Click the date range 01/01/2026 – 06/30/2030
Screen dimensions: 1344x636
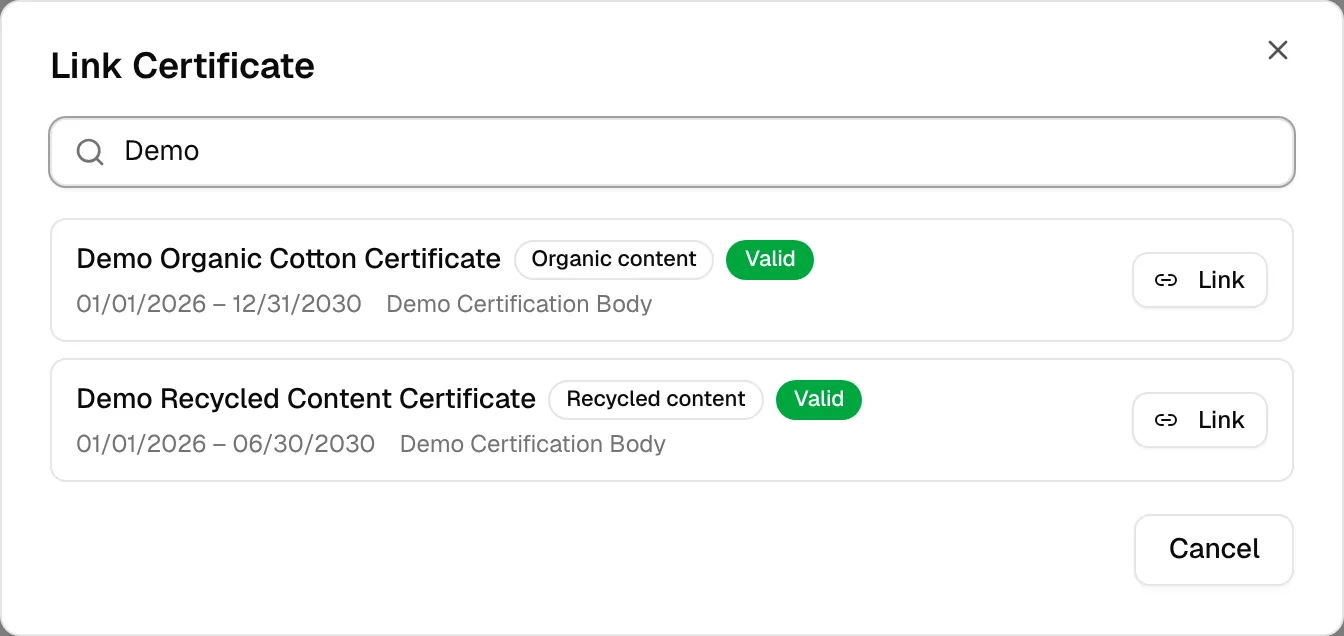point(226,444)
